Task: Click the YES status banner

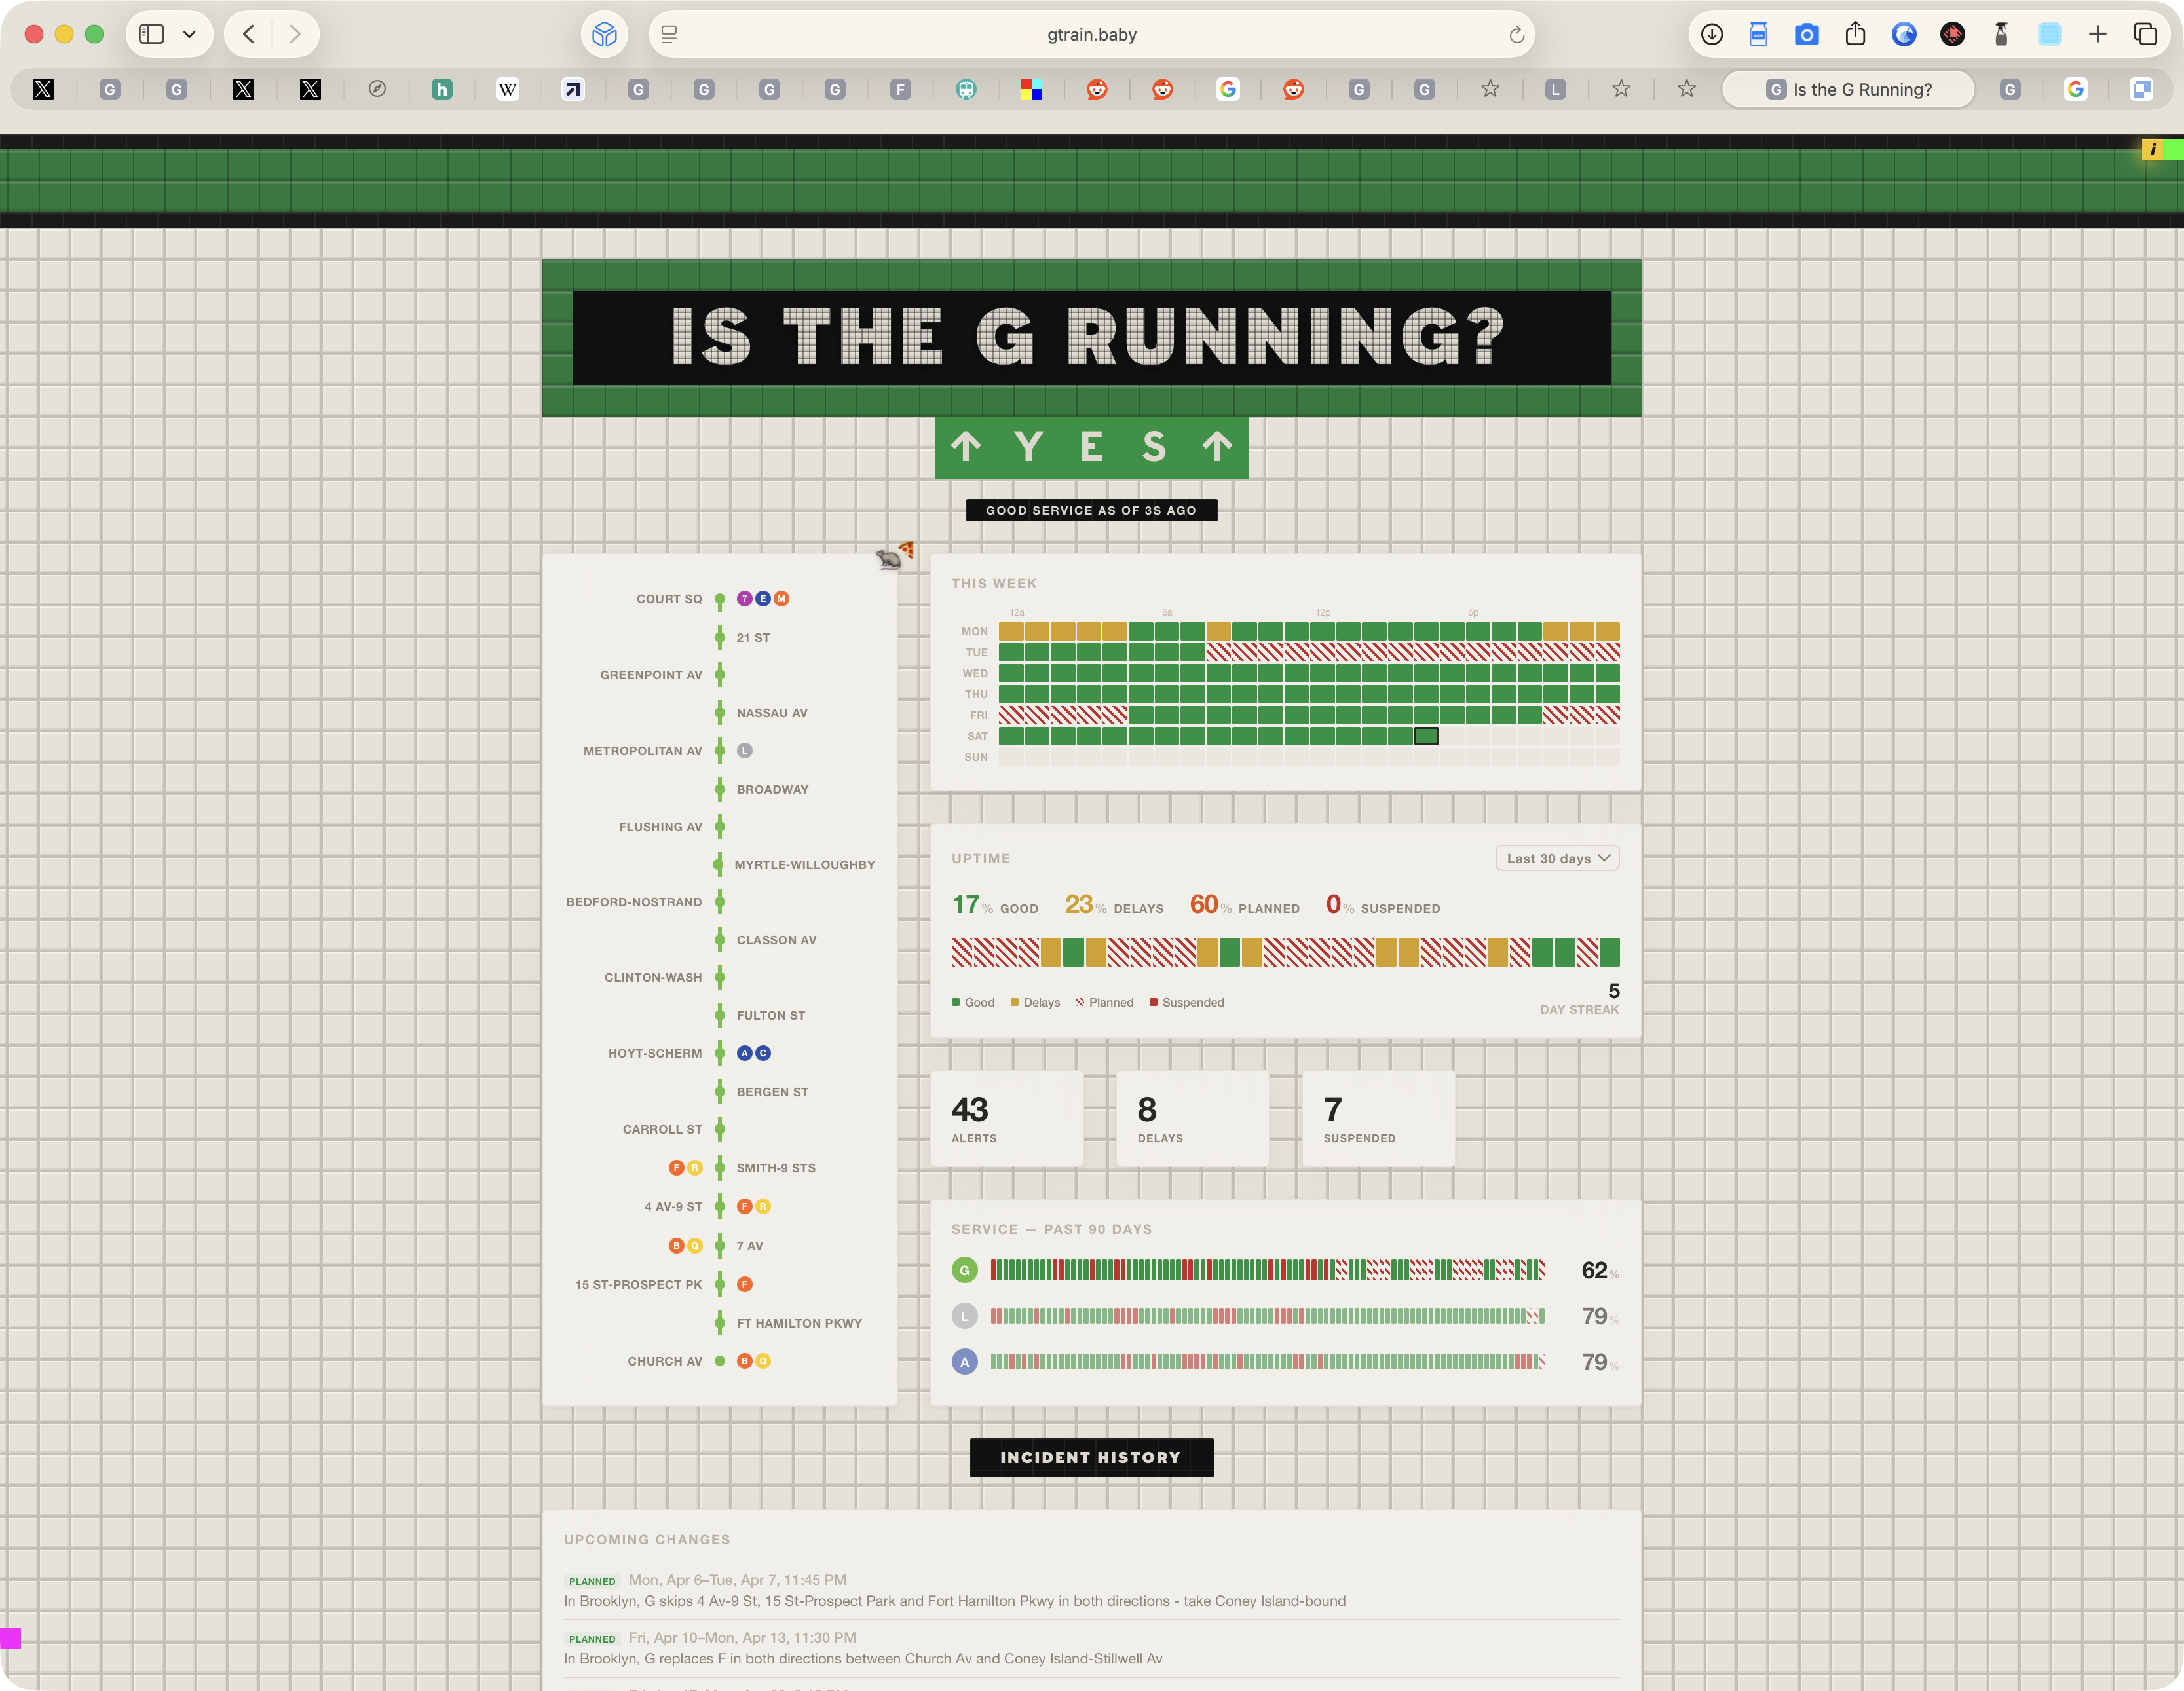Action: coord(1091,447)
